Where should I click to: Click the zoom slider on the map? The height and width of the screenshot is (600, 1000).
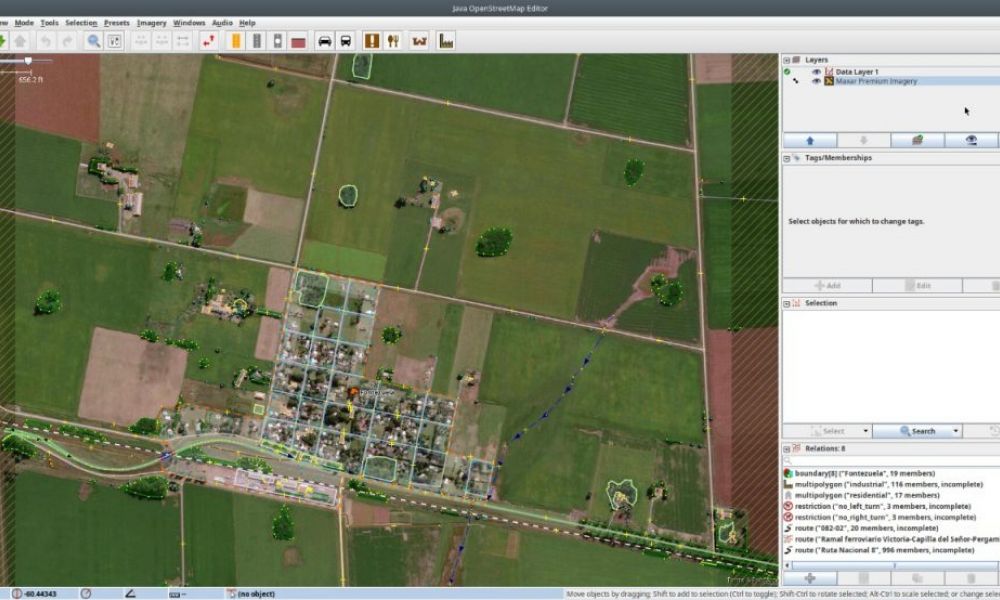click(x=28, y=60)
